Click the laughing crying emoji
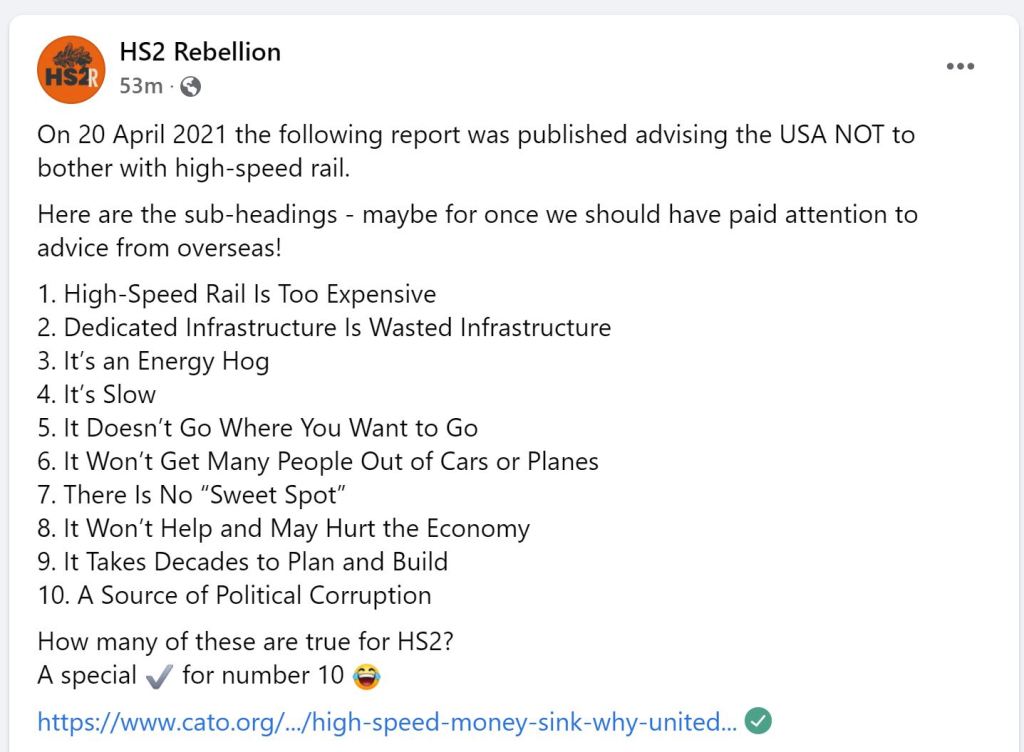Screen dimensions: 1024x752 (x=367, y=676)
